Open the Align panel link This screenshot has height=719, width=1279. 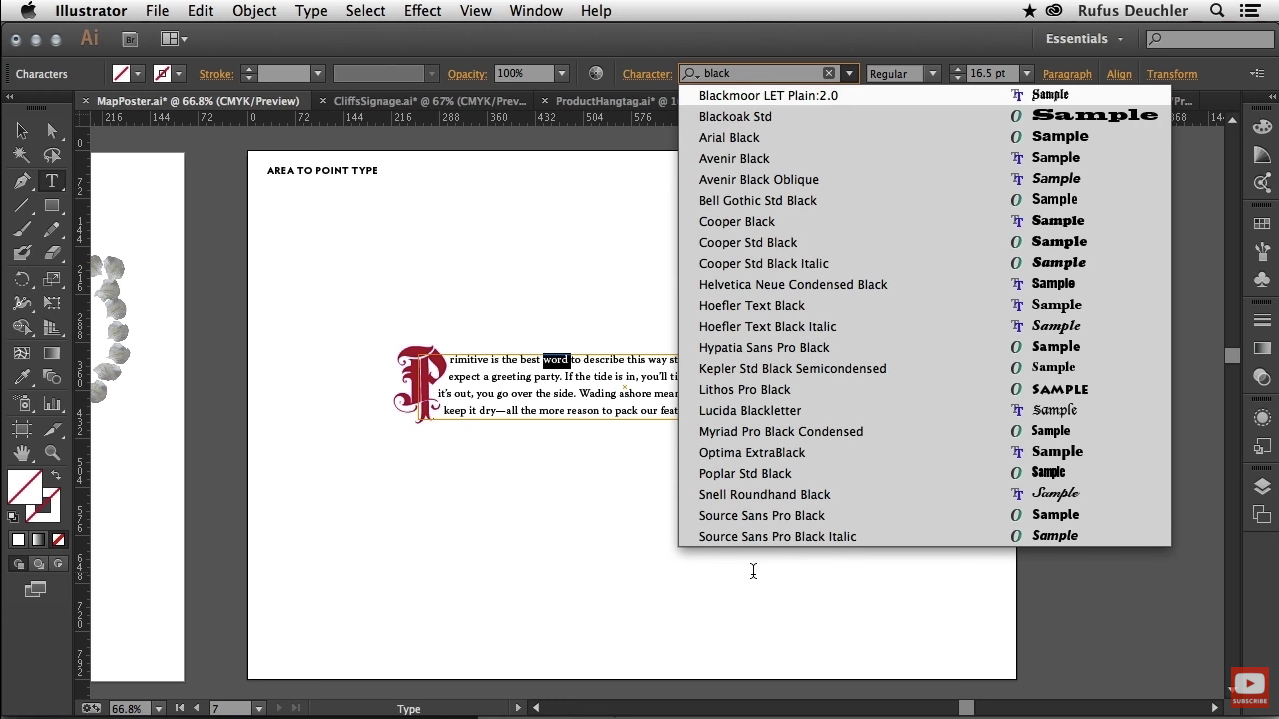[x=1119, y=74]
